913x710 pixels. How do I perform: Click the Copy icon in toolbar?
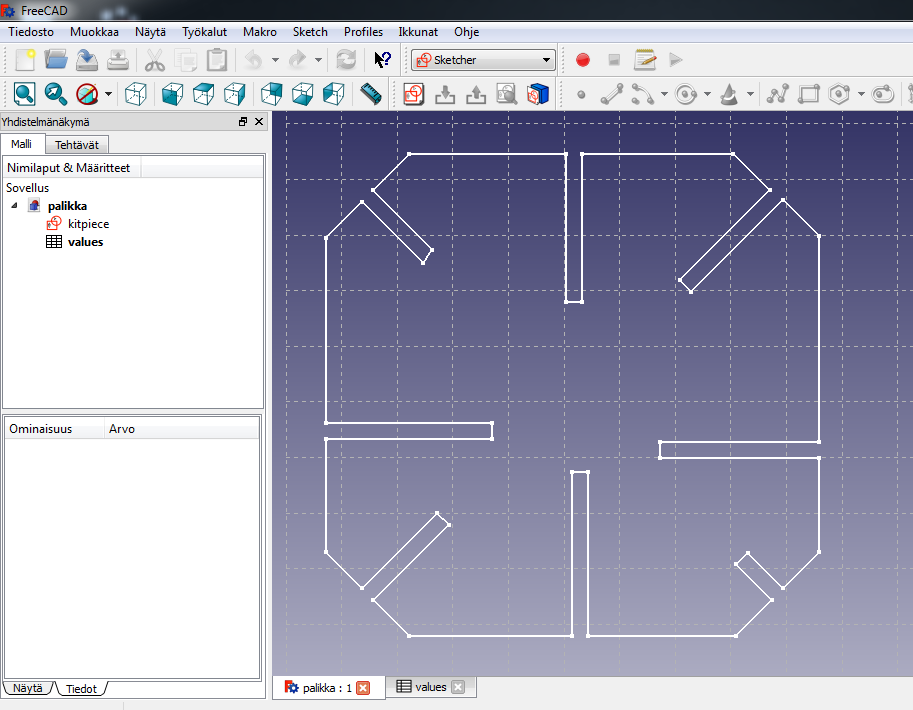point(186,60)
